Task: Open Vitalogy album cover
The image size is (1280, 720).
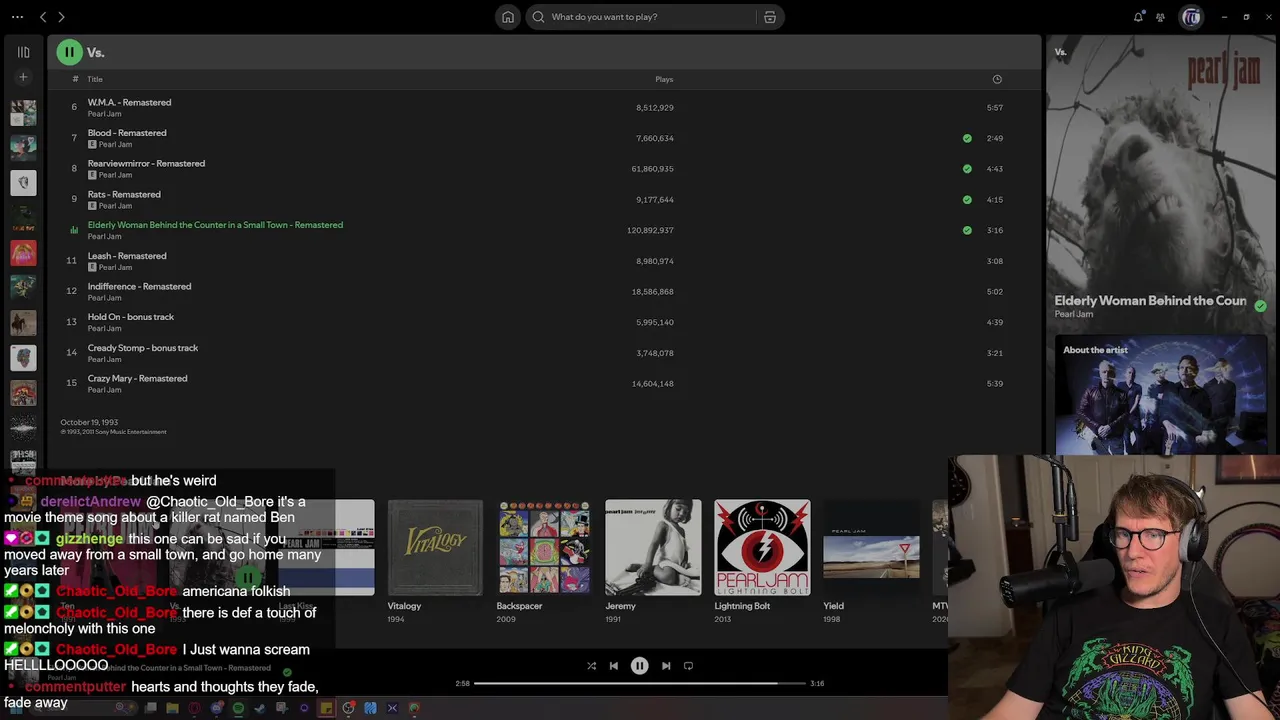Action: point(435,547)
